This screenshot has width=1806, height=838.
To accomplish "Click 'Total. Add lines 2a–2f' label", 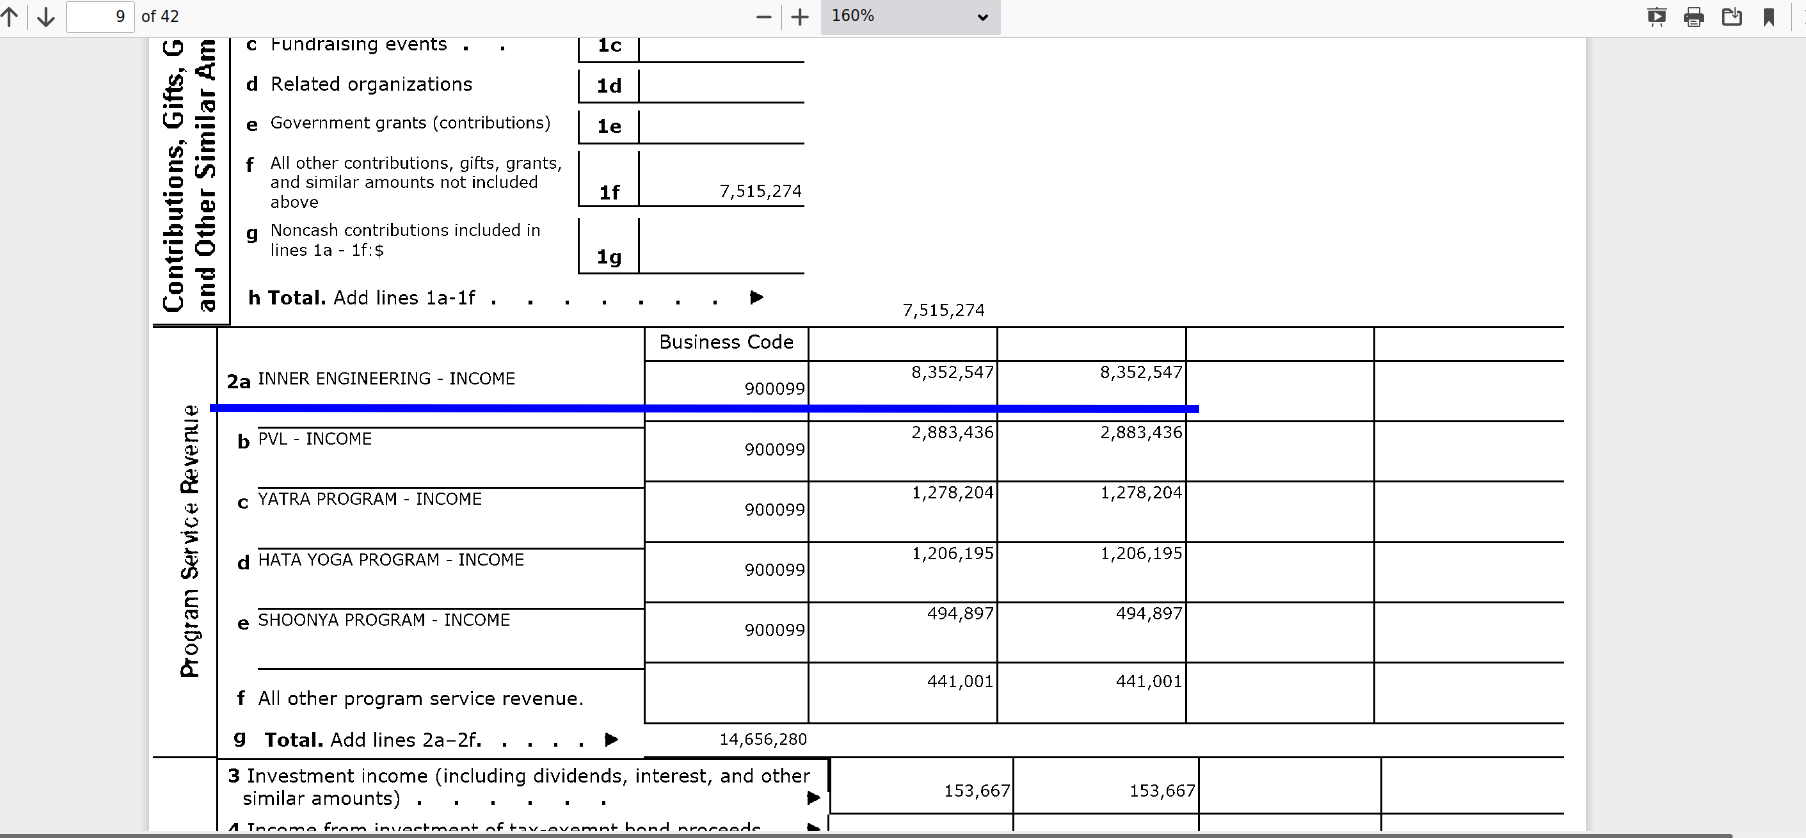I will pos(373,740).
